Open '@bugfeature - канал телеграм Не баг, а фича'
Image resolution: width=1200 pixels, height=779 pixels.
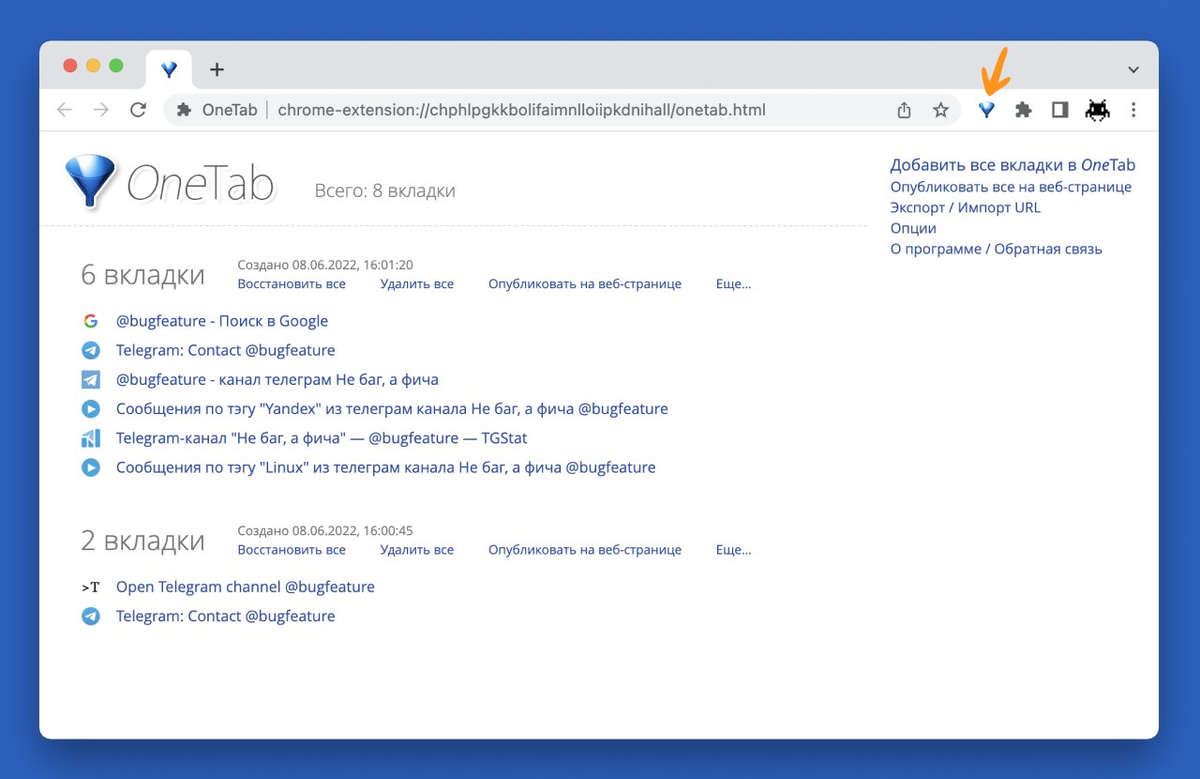click(x=277, y=380)
